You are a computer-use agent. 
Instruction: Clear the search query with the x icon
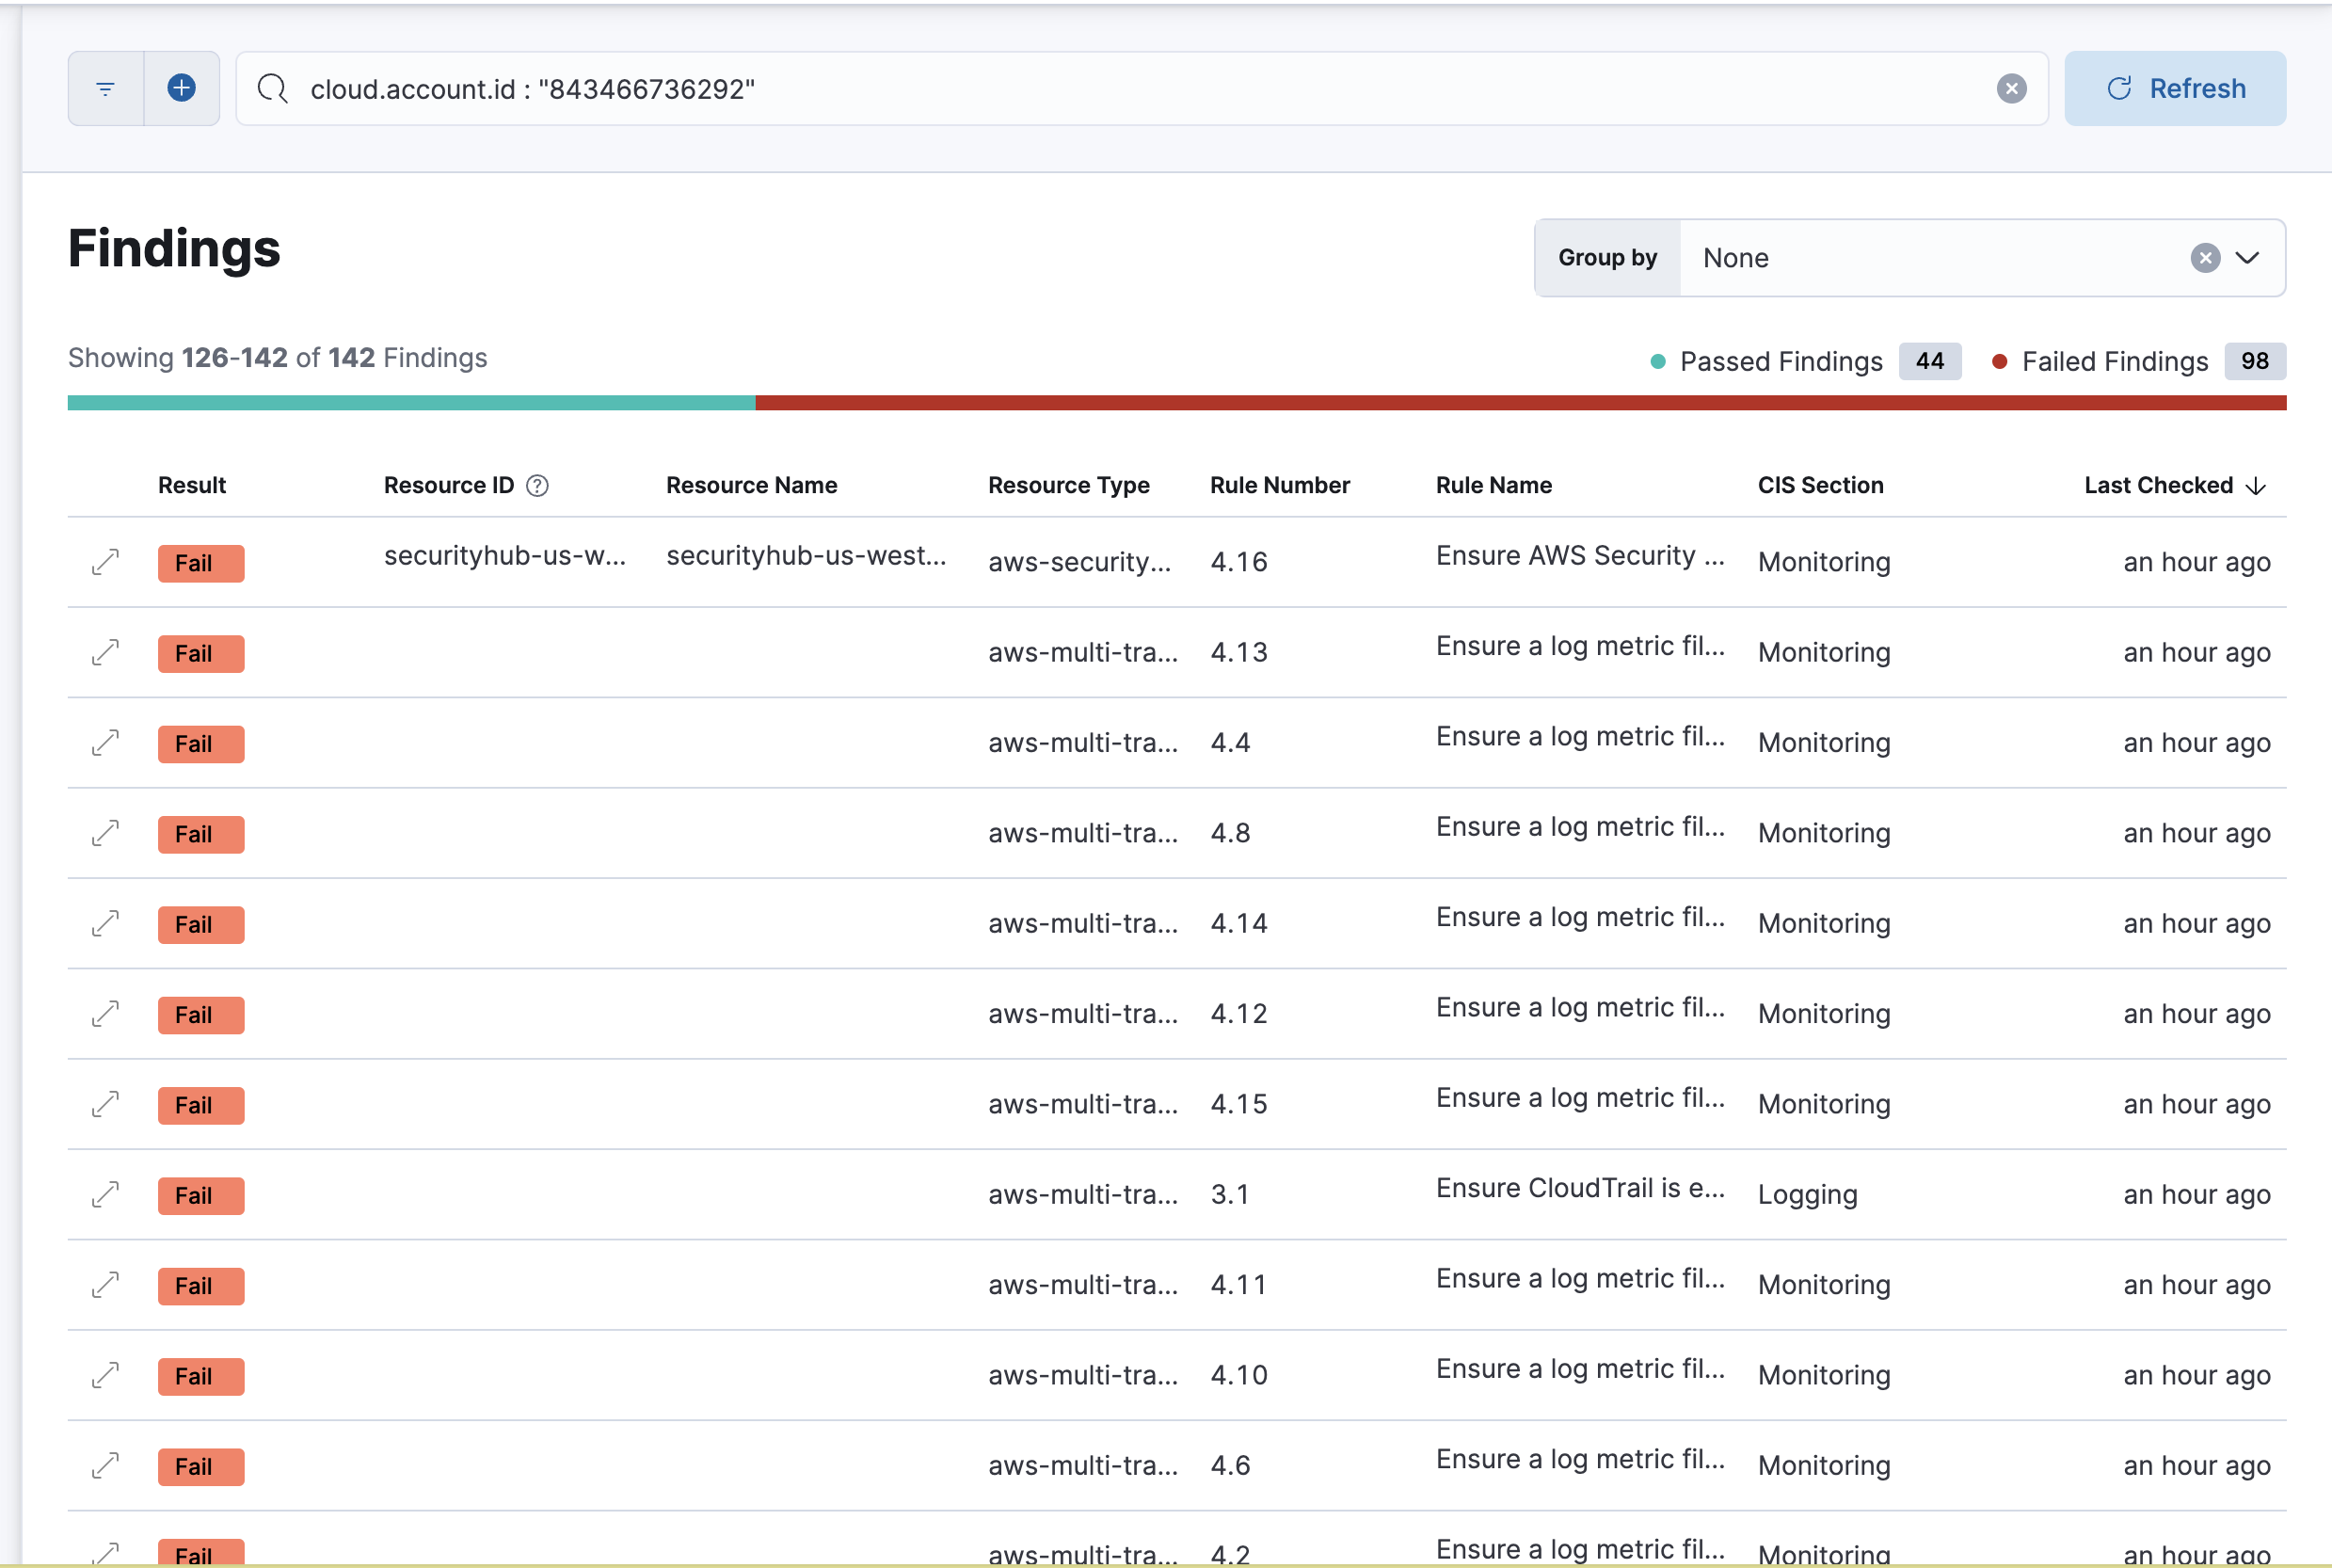2012,88
